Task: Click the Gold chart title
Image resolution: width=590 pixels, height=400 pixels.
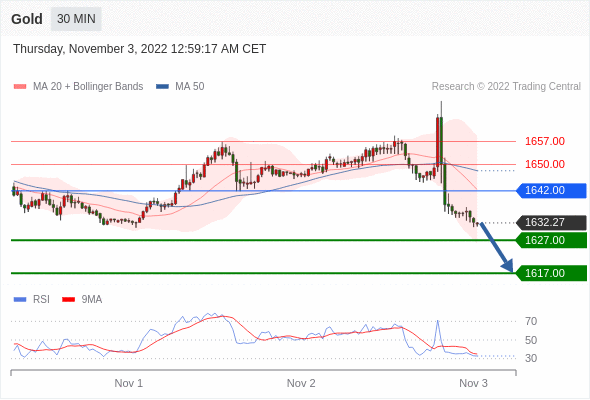Action: click(27, 19)
